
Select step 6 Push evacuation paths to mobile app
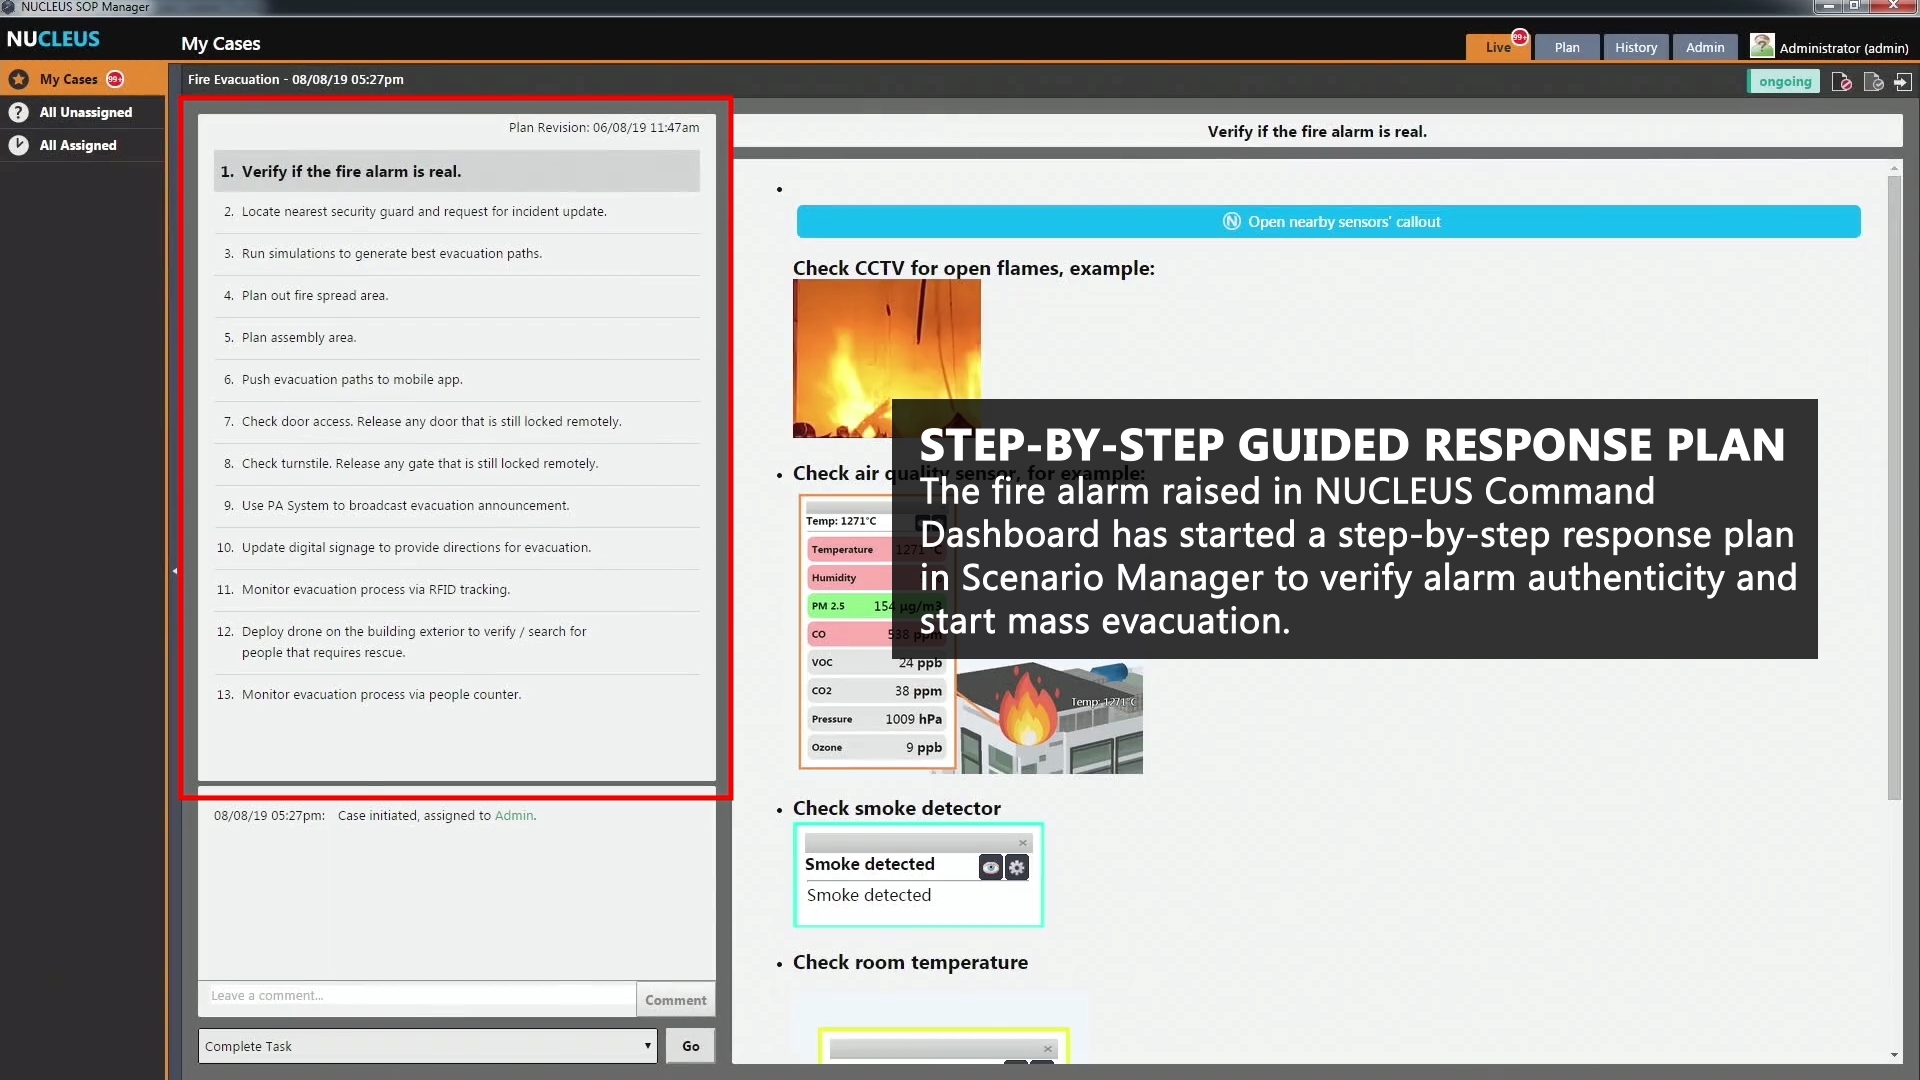point(457,380)
